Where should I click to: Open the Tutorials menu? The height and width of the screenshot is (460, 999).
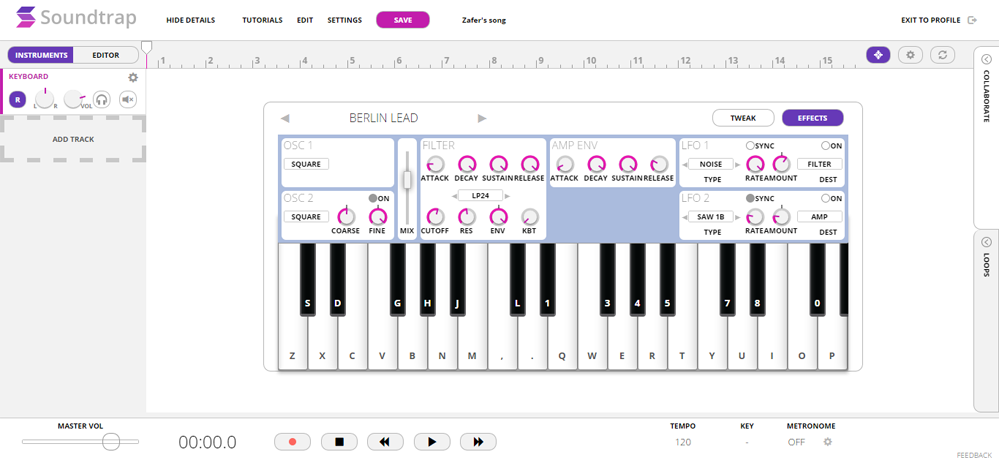tap(262, 20)
